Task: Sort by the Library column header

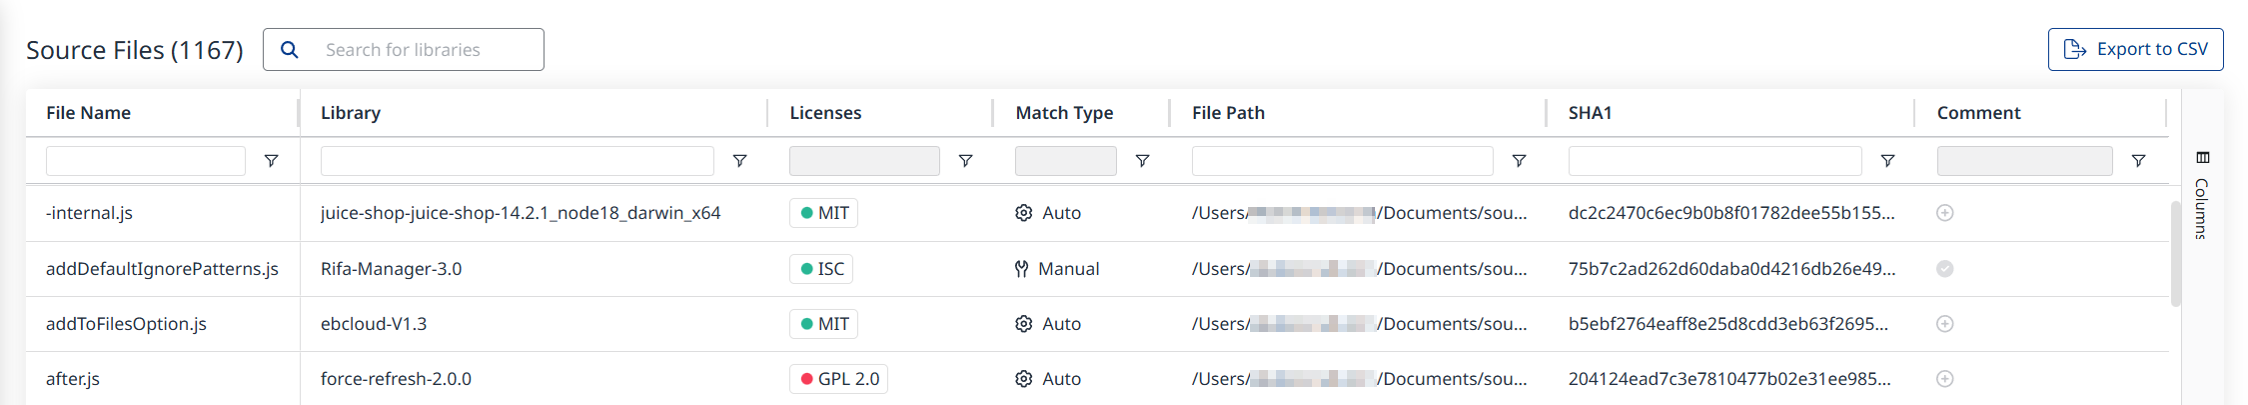Action: point(351,113)
